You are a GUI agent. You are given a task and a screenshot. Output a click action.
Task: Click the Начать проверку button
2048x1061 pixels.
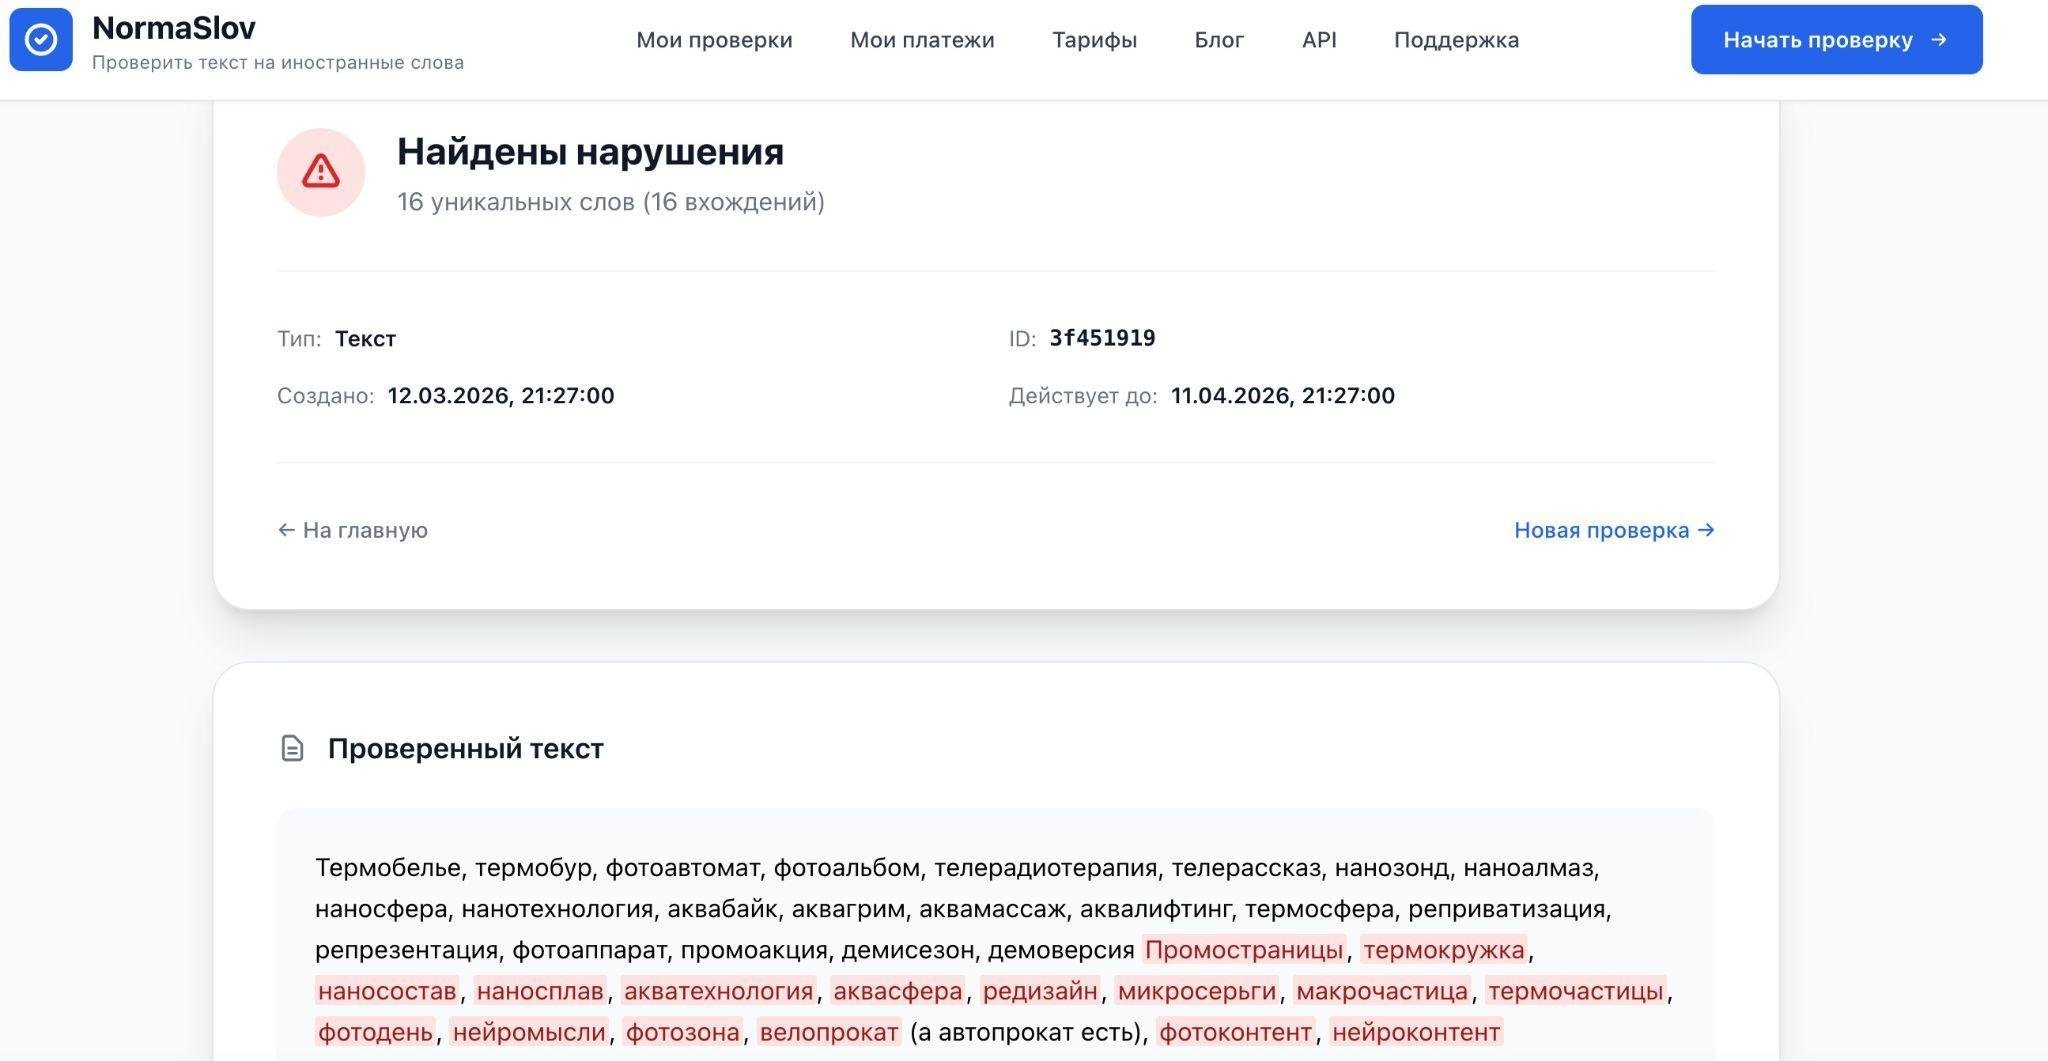click(1836, 40)
